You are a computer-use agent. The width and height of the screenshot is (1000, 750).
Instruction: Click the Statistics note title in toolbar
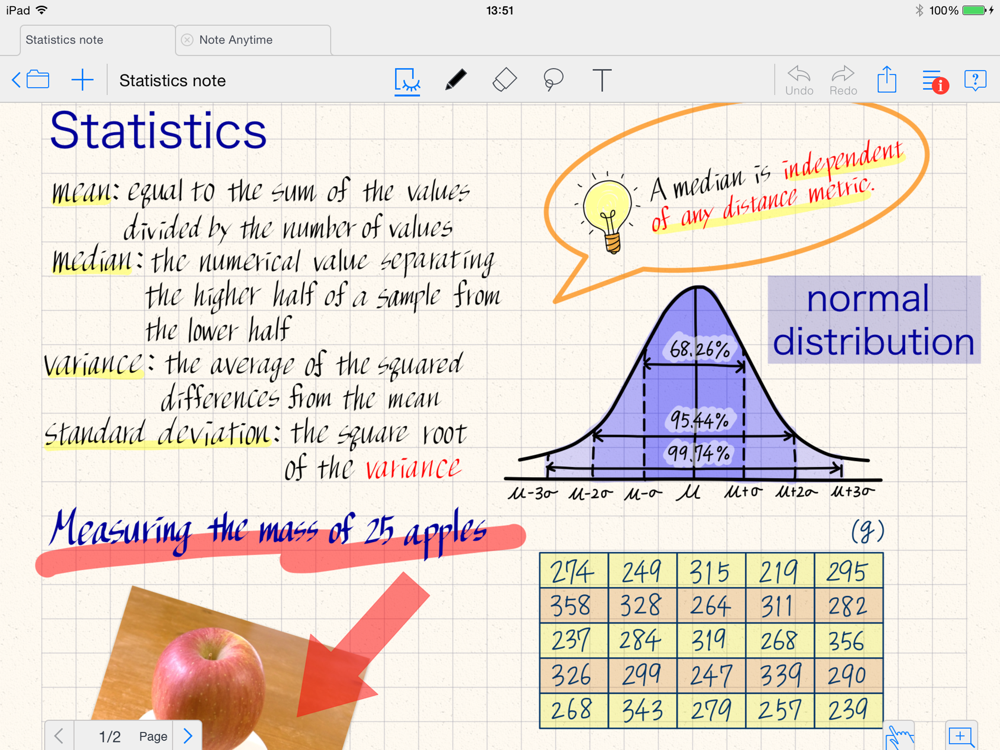172,80
